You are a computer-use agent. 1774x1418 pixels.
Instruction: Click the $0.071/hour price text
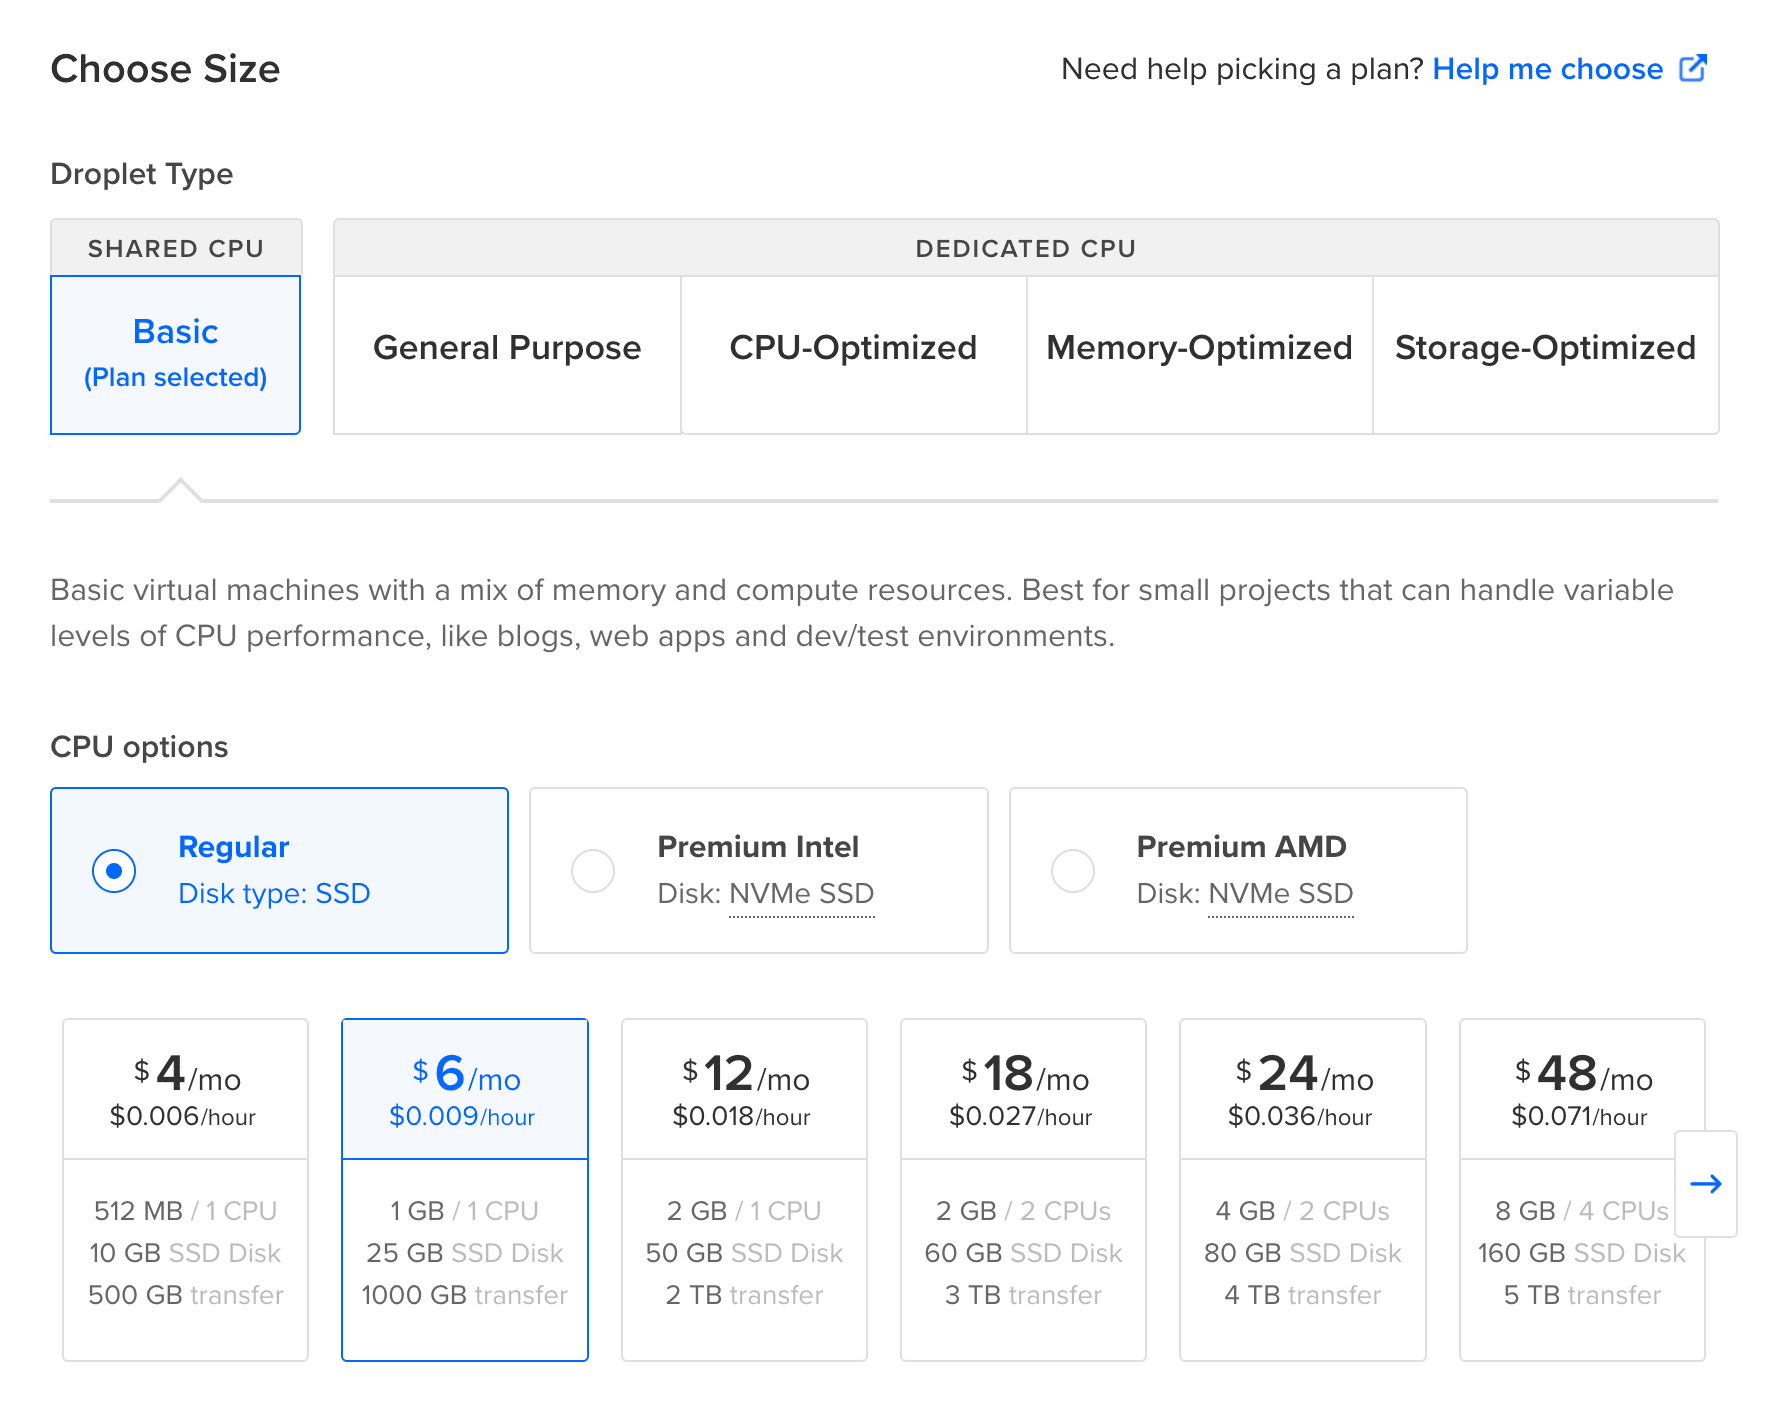click(1579, 1117)
